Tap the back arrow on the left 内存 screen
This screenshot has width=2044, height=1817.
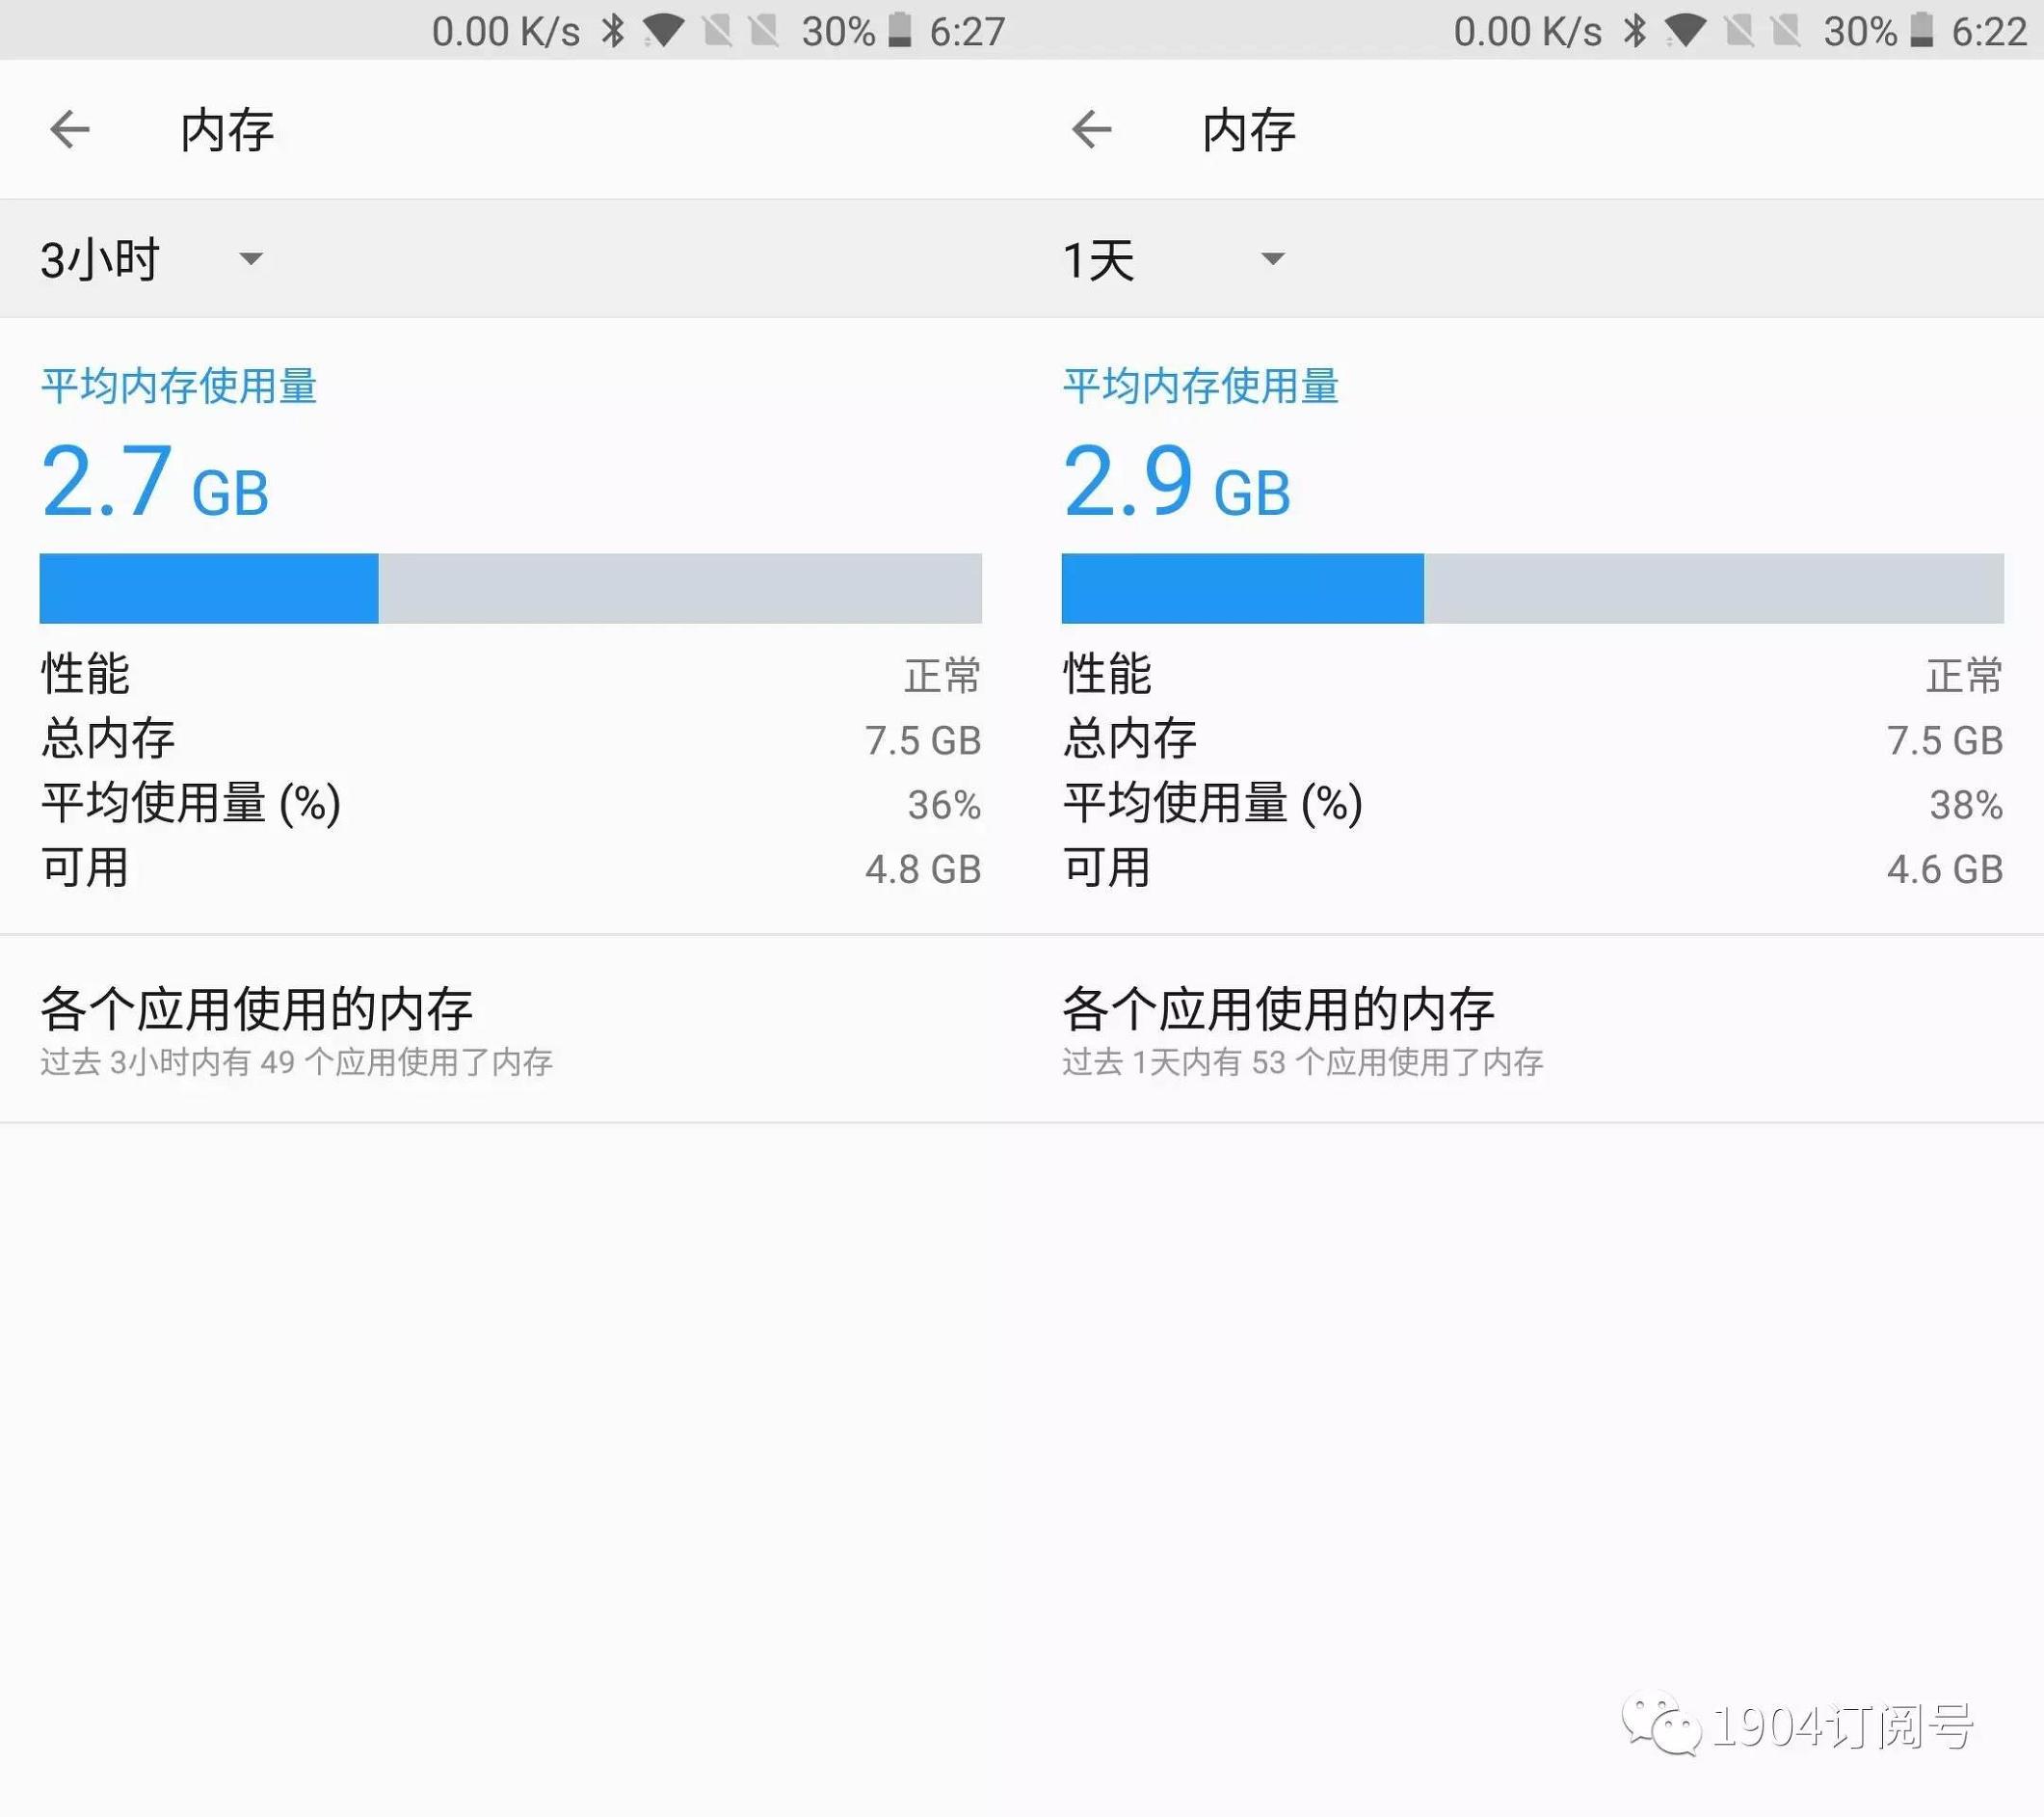tap(70, 129)
